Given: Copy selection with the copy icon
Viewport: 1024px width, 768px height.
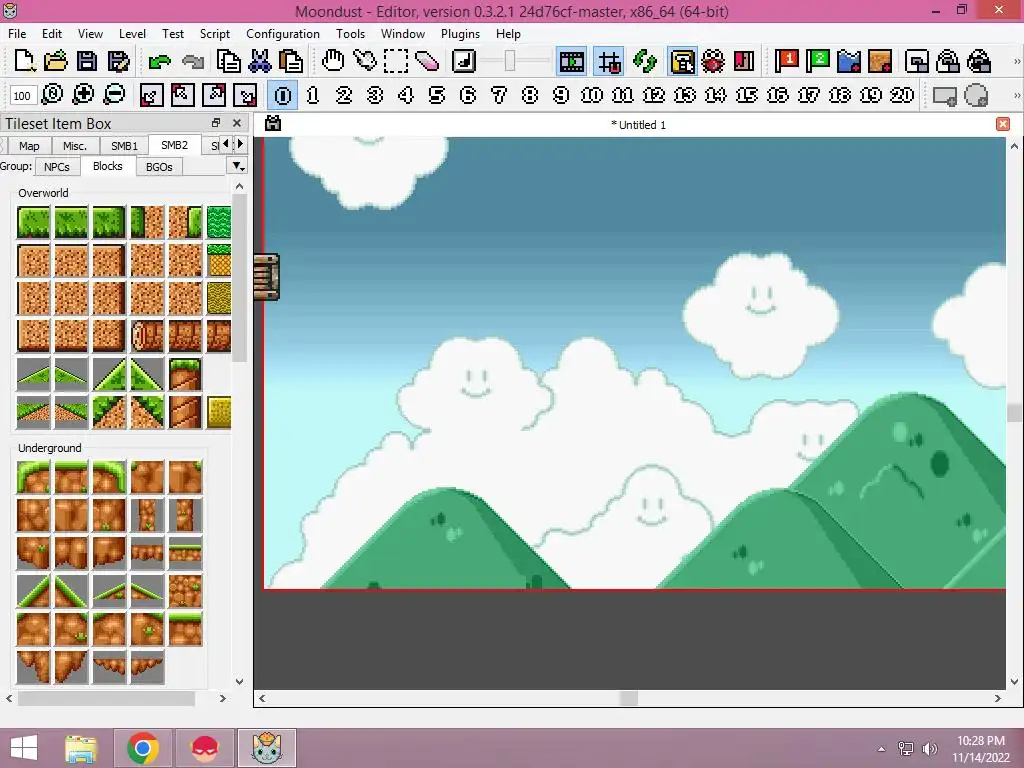Looking at the screenshot, I should [229, 61].
